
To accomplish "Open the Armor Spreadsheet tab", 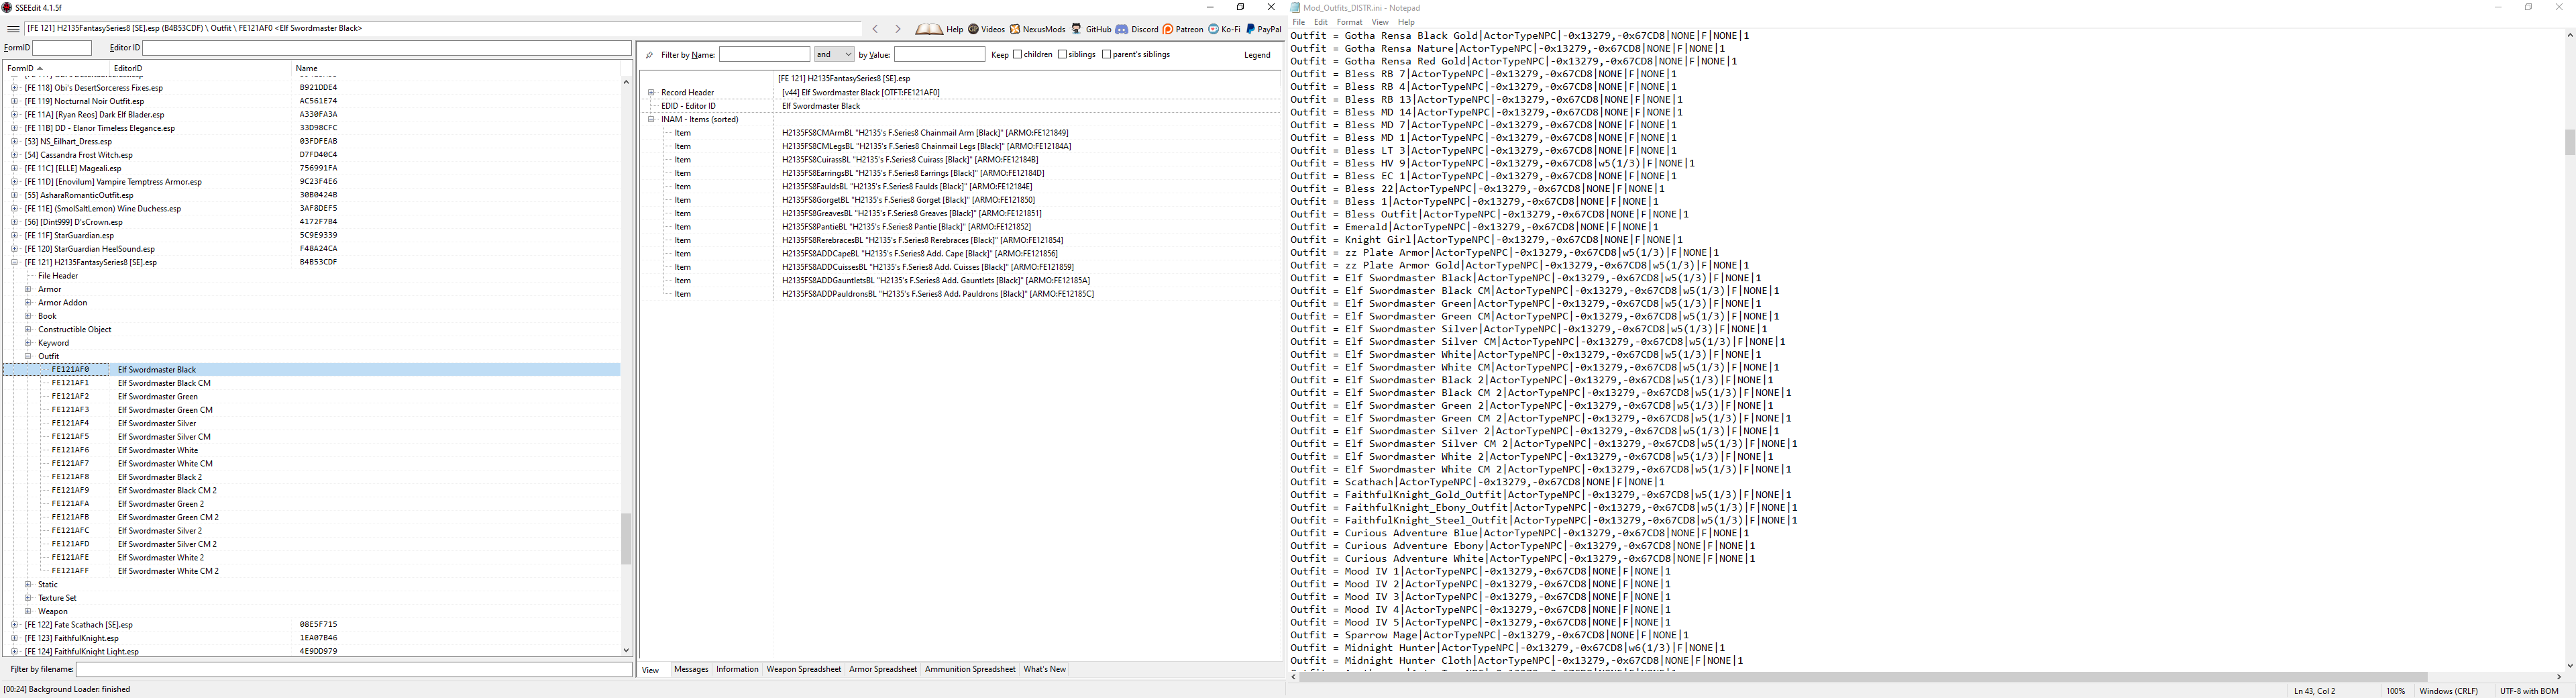I will pyautogui.click(x=883, y=669).
